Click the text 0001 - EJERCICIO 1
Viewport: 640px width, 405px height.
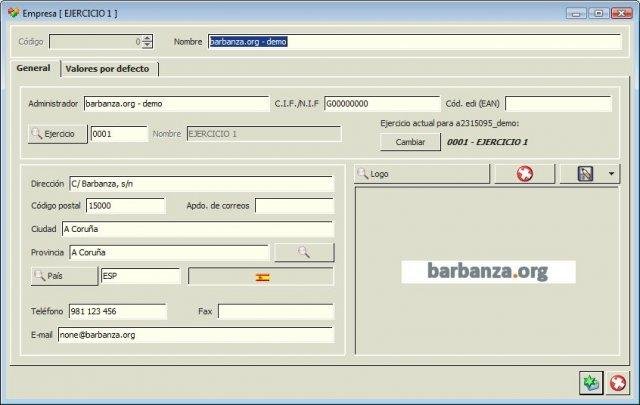click(487, 142)
